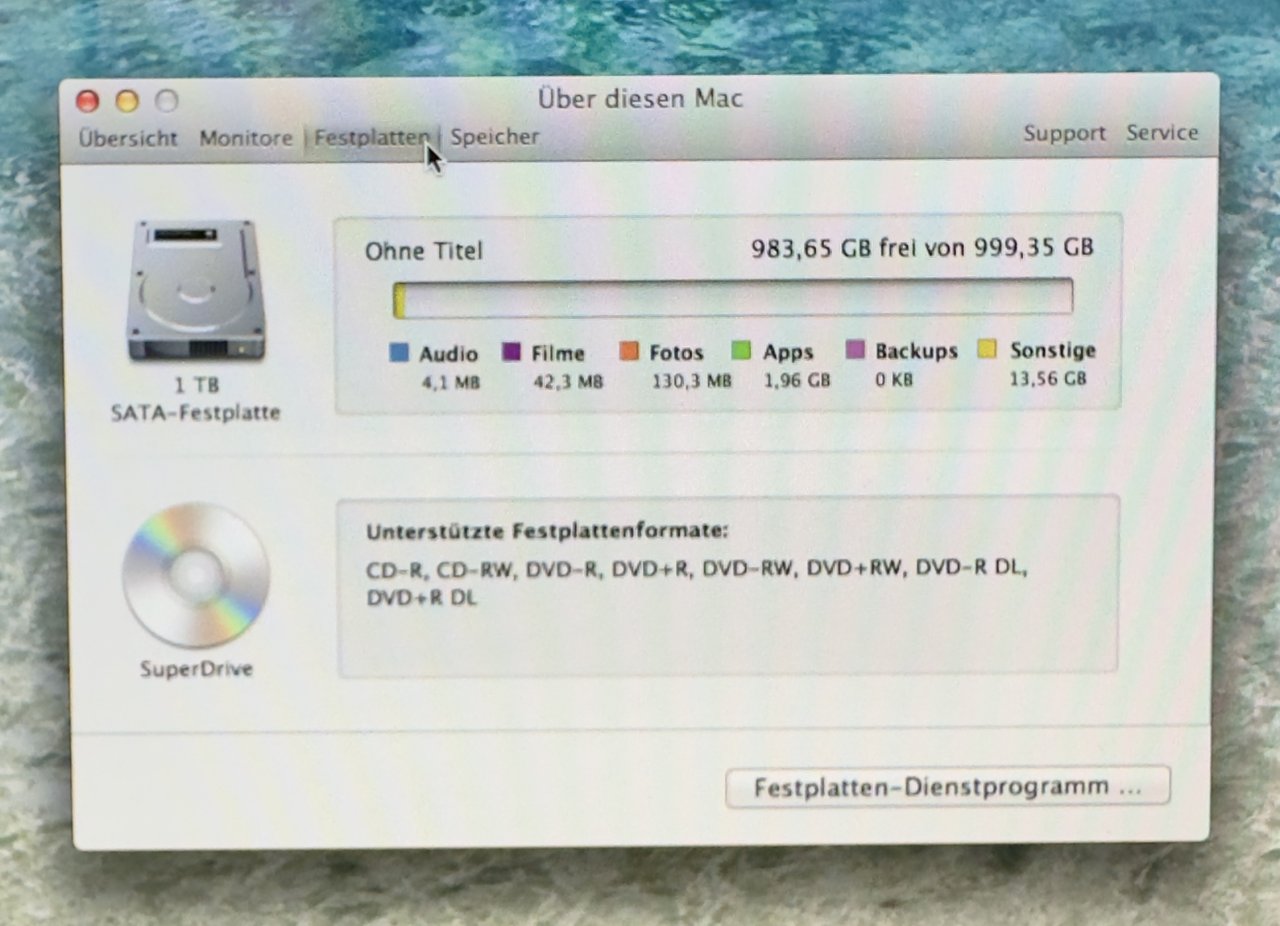Click the orange Fotos color swatch
The image size is (1280, 926).
tap(629, 352)
